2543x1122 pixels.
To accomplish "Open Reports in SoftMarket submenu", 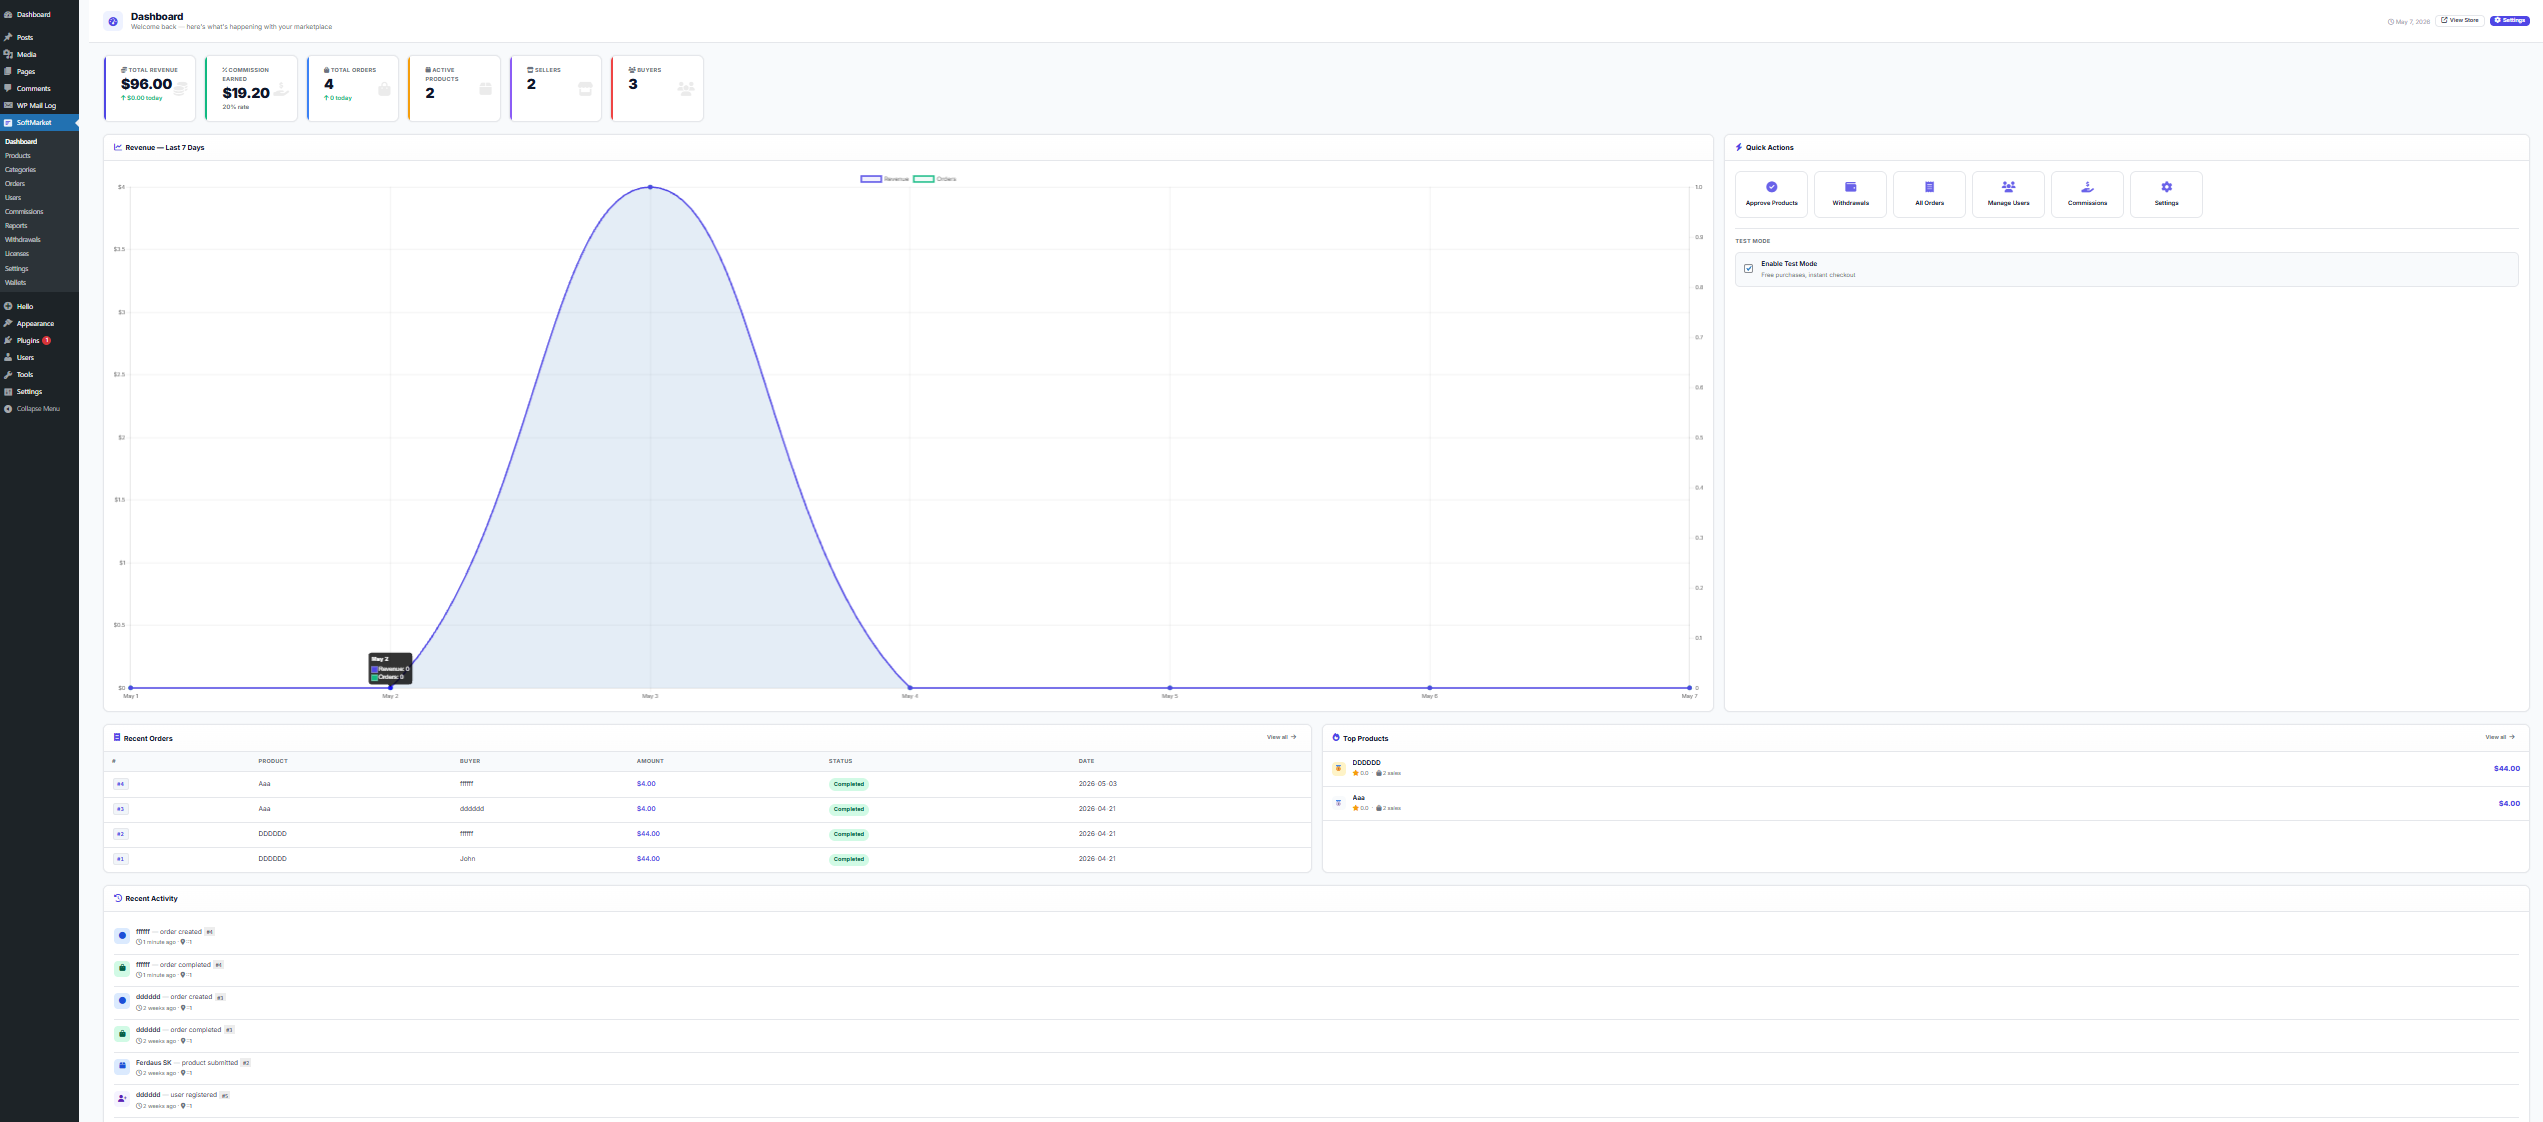I will [x=16, y=226].
